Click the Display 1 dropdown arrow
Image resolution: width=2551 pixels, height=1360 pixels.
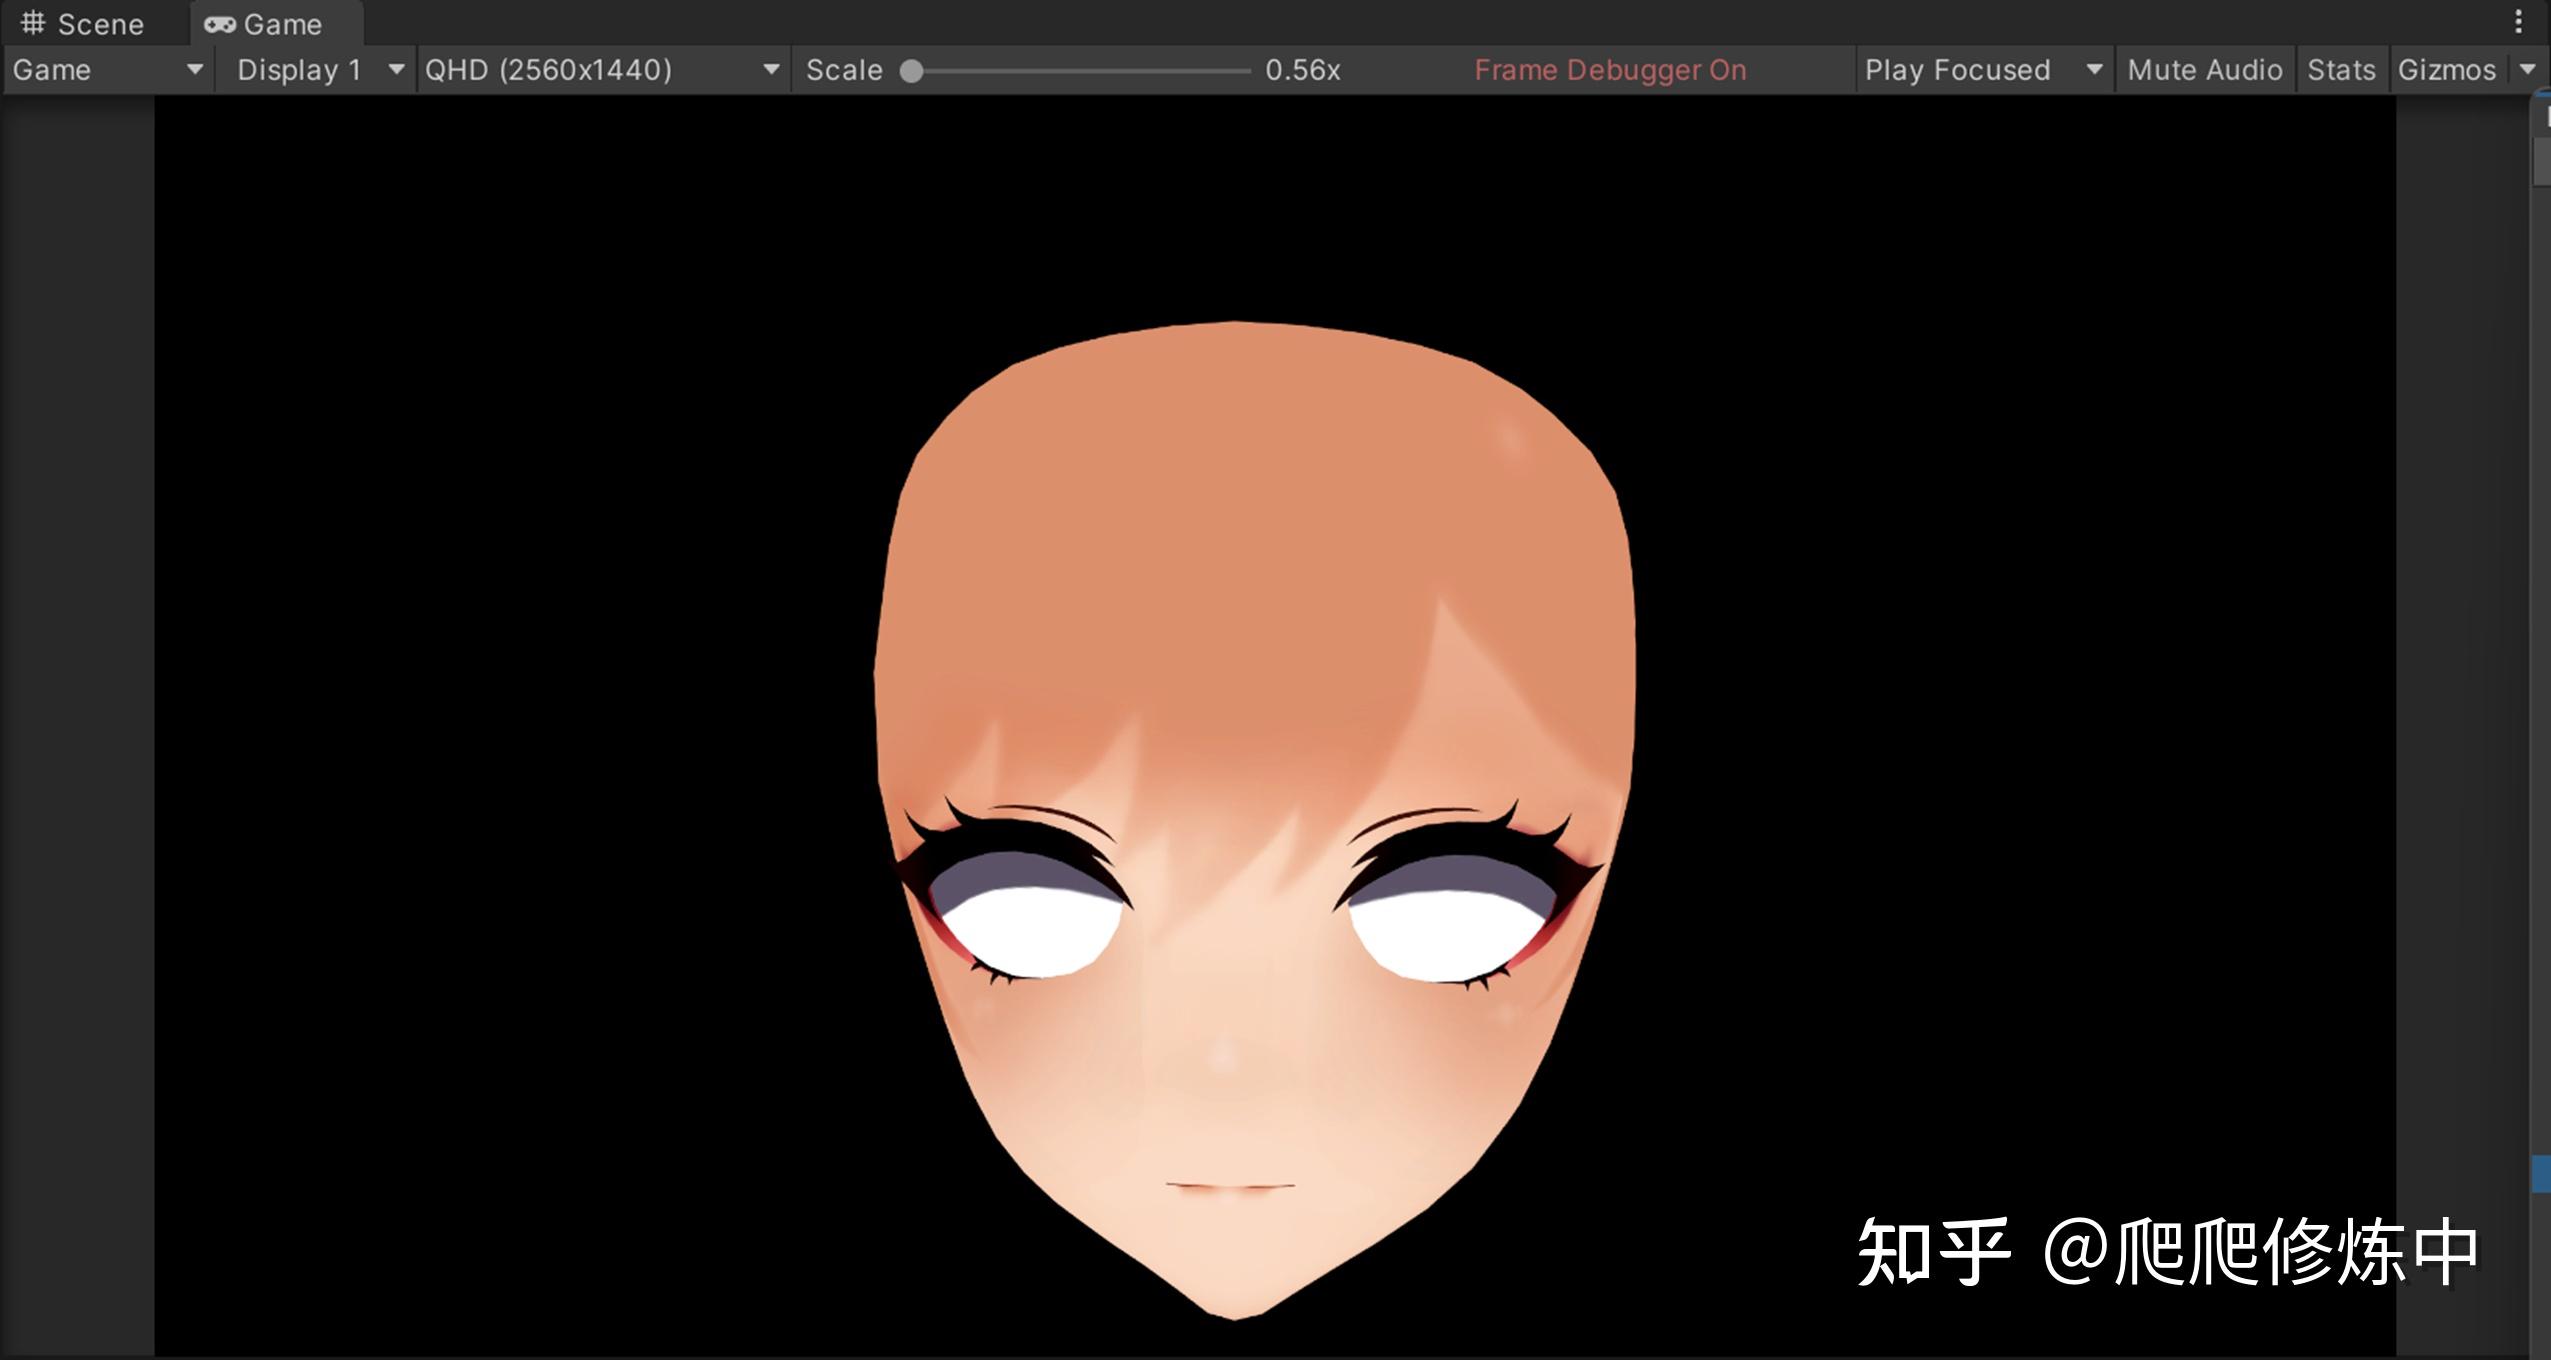click(x=396, y=70)
